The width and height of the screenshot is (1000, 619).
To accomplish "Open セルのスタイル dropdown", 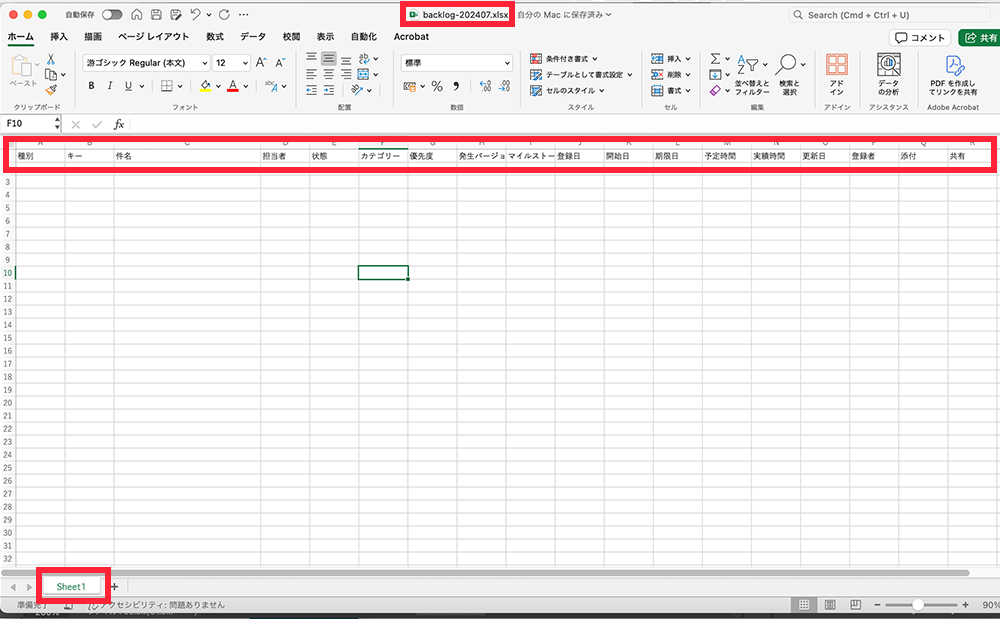I will click(567, 91).
